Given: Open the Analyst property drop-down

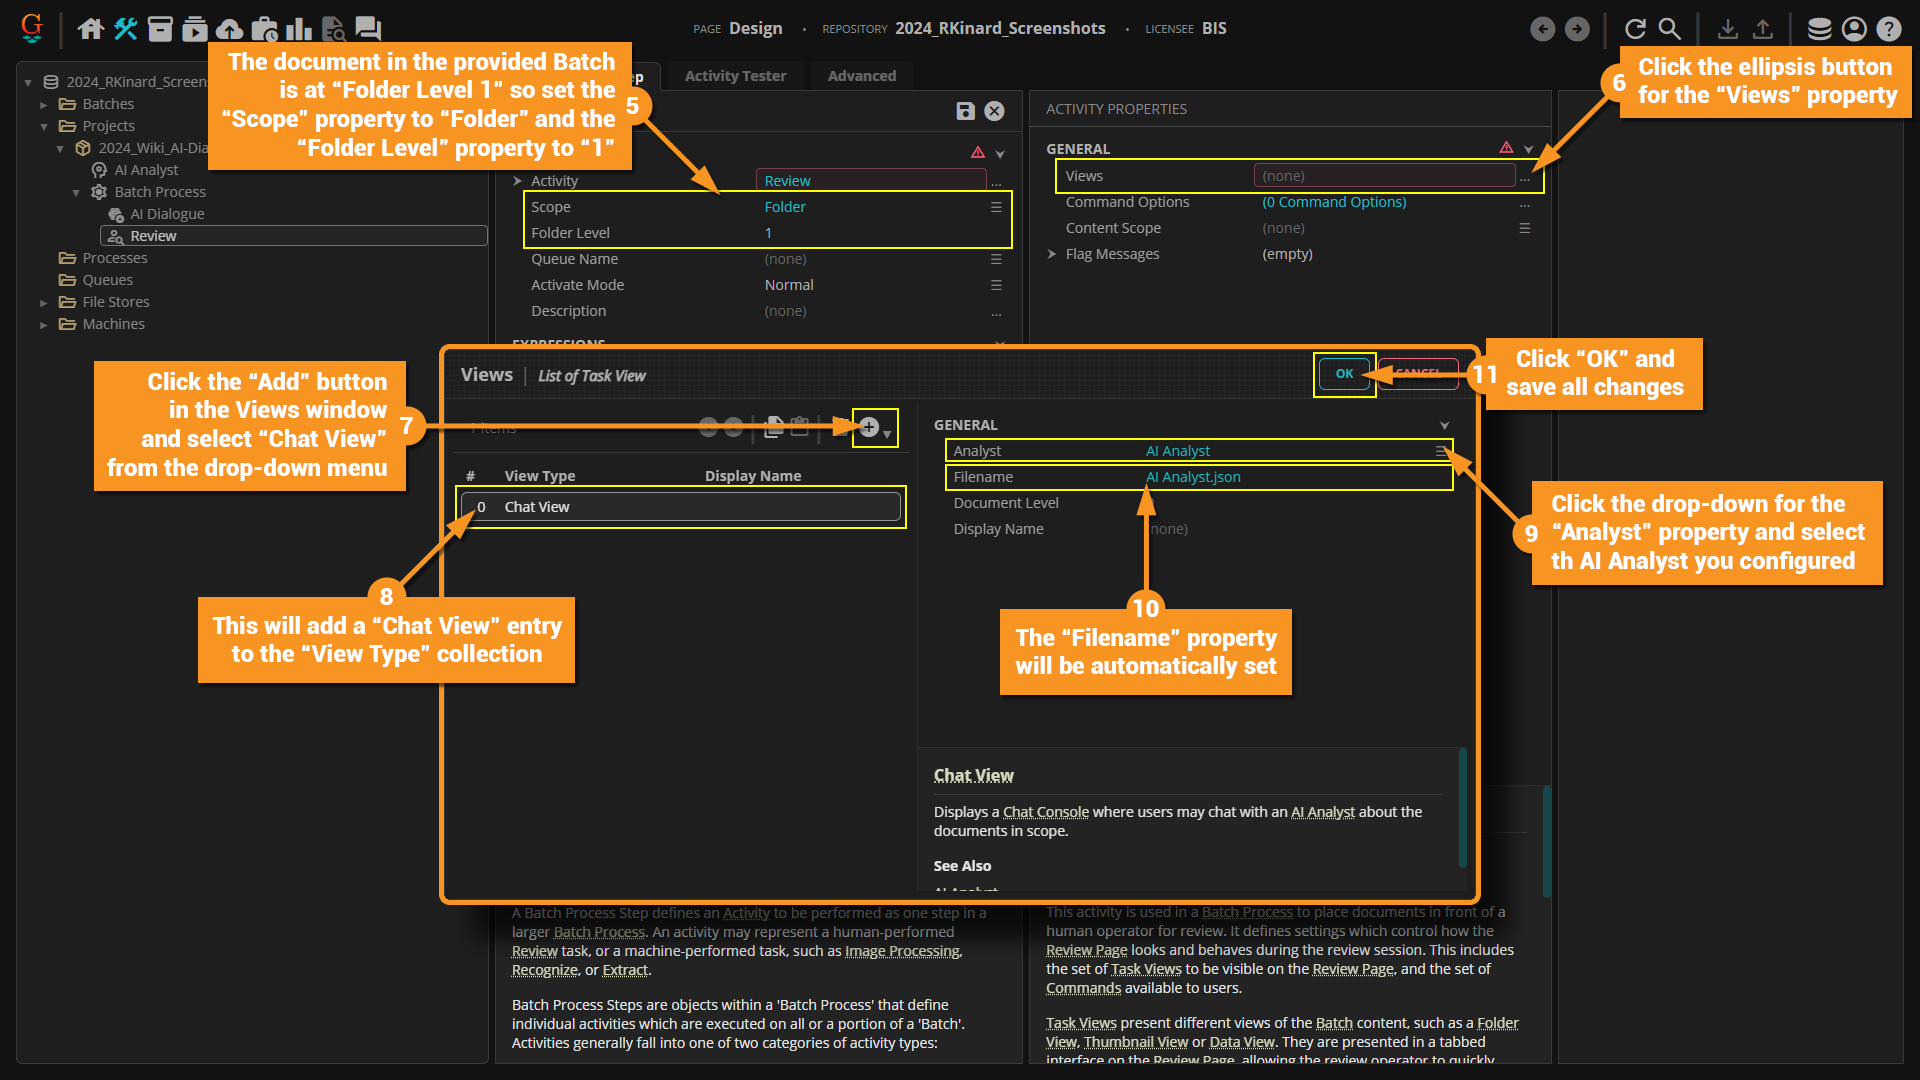Looking at the screenshot, I should [x=1440, y=451].
